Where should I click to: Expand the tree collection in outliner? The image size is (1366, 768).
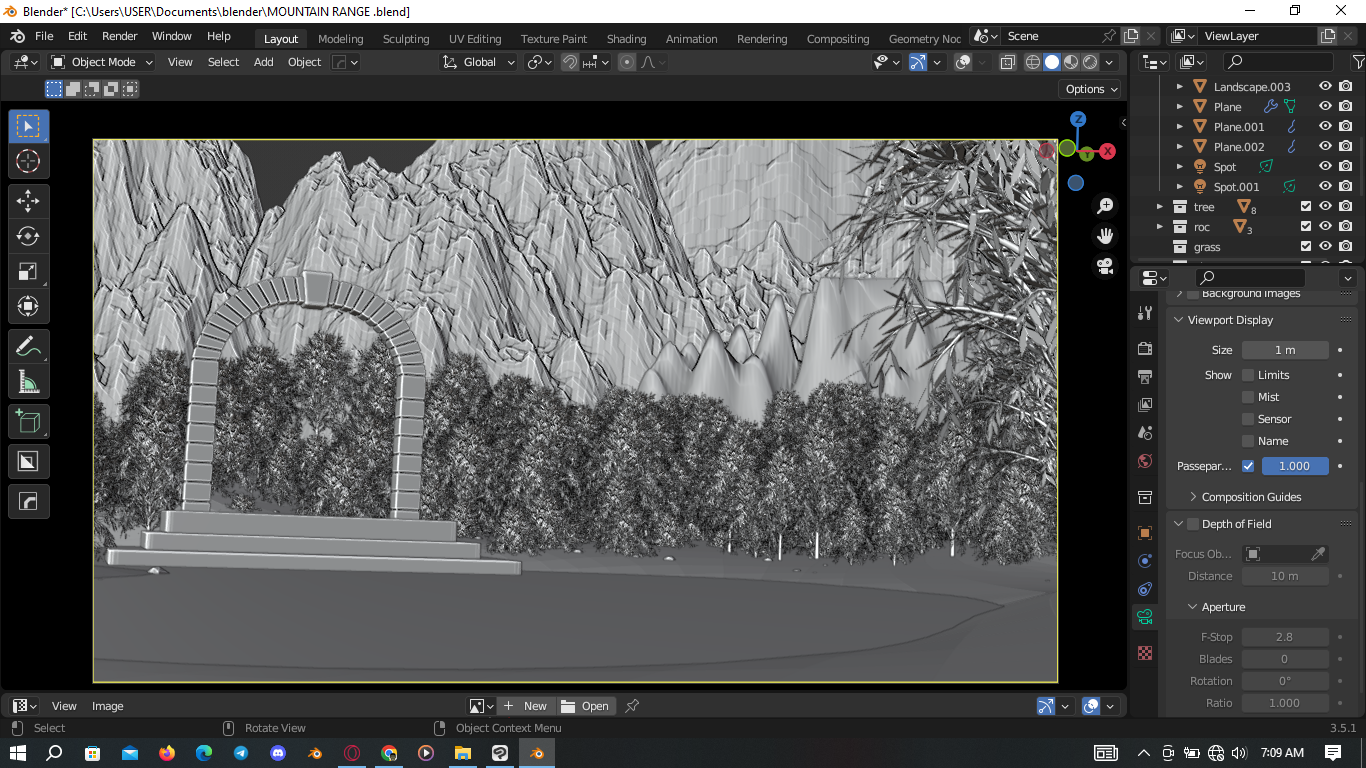(1160, 207)
